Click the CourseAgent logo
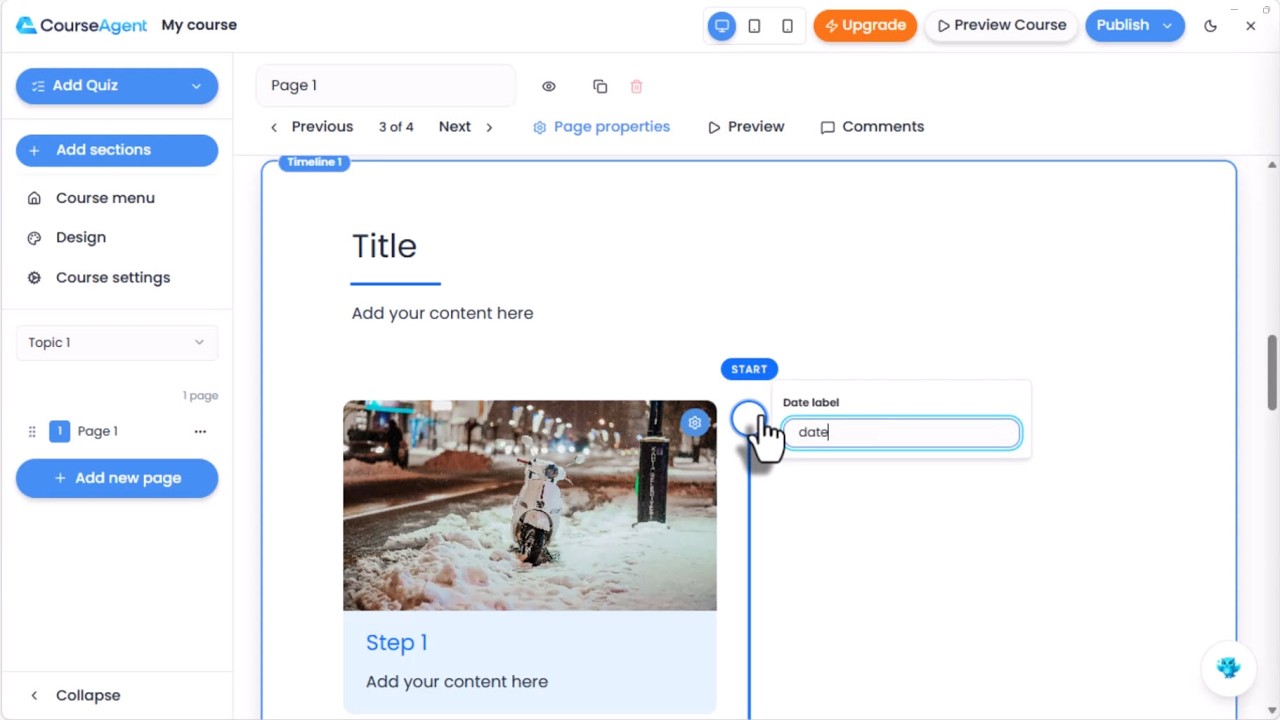 81,25
